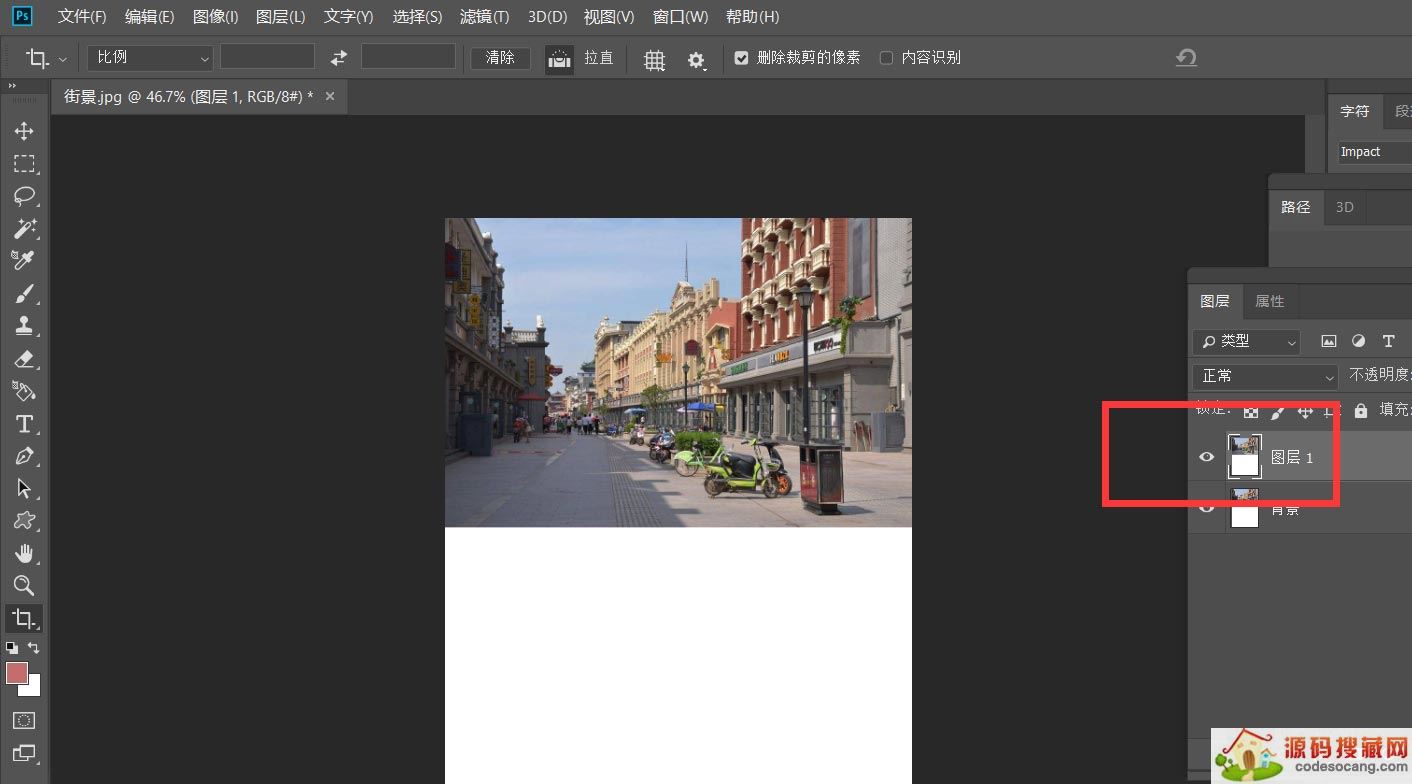
Task: Select the Eraser tool
Action: pos(24,359)
